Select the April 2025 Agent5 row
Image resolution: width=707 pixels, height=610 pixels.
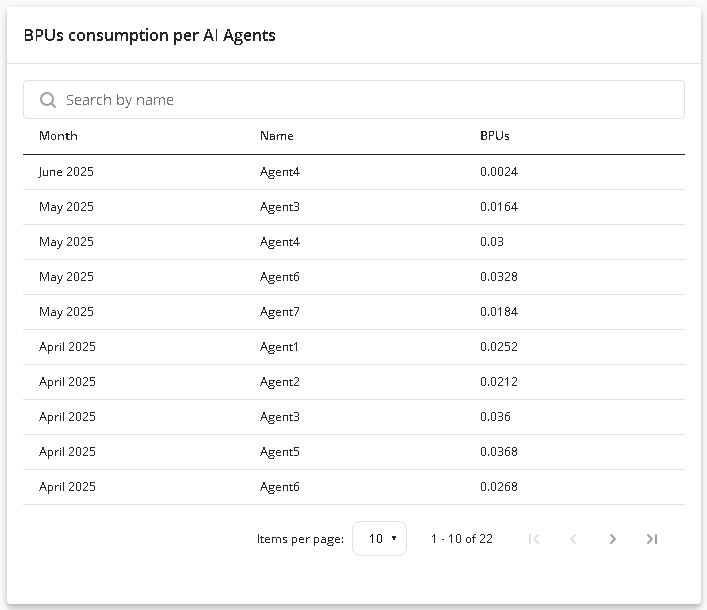tap(354, 452)
